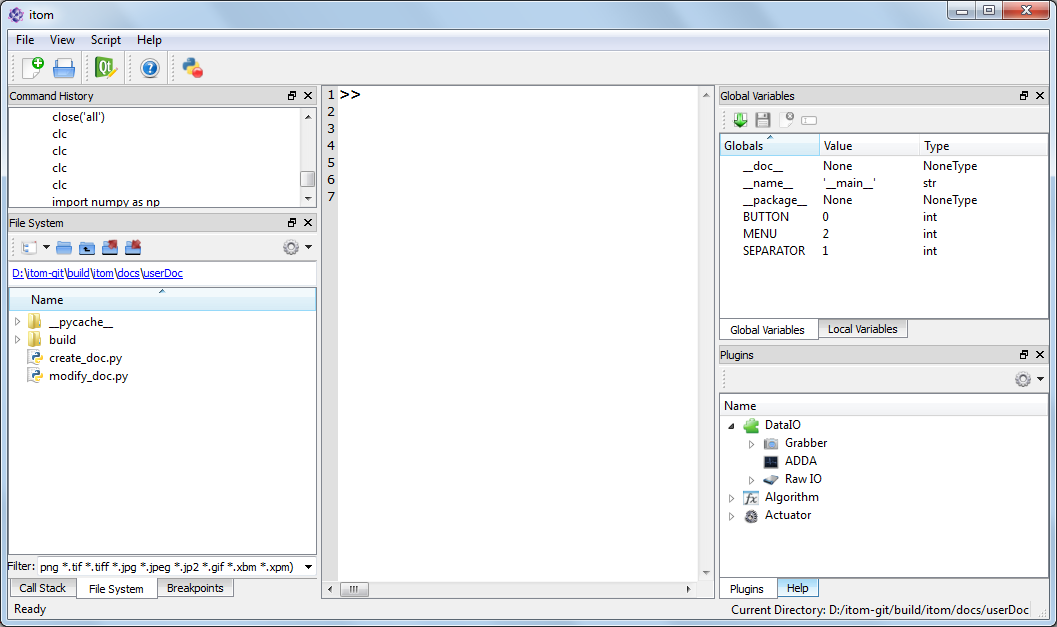Expand the __pycache__ folder
The height and width of the screenshot is (627, 1057).
pos(17,322)
